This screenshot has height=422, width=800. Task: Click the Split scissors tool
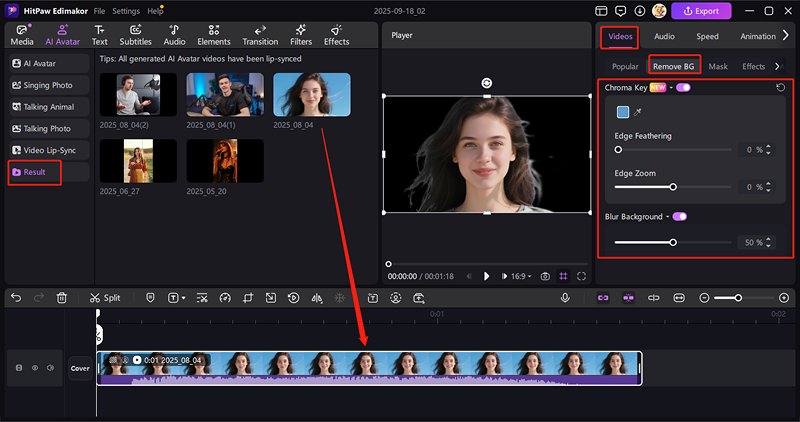[x=105, y=298]
